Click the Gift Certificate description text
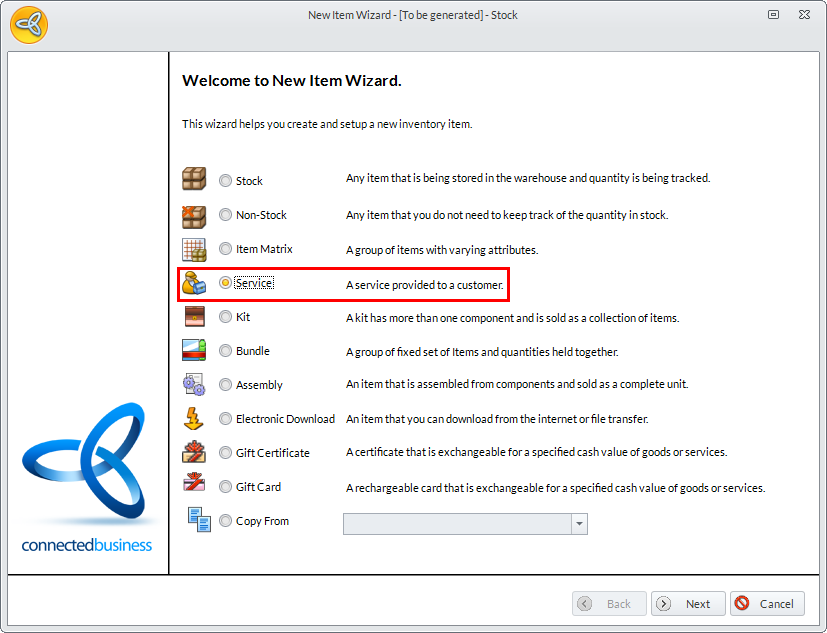The image size is (827, 633). point(536,452)
